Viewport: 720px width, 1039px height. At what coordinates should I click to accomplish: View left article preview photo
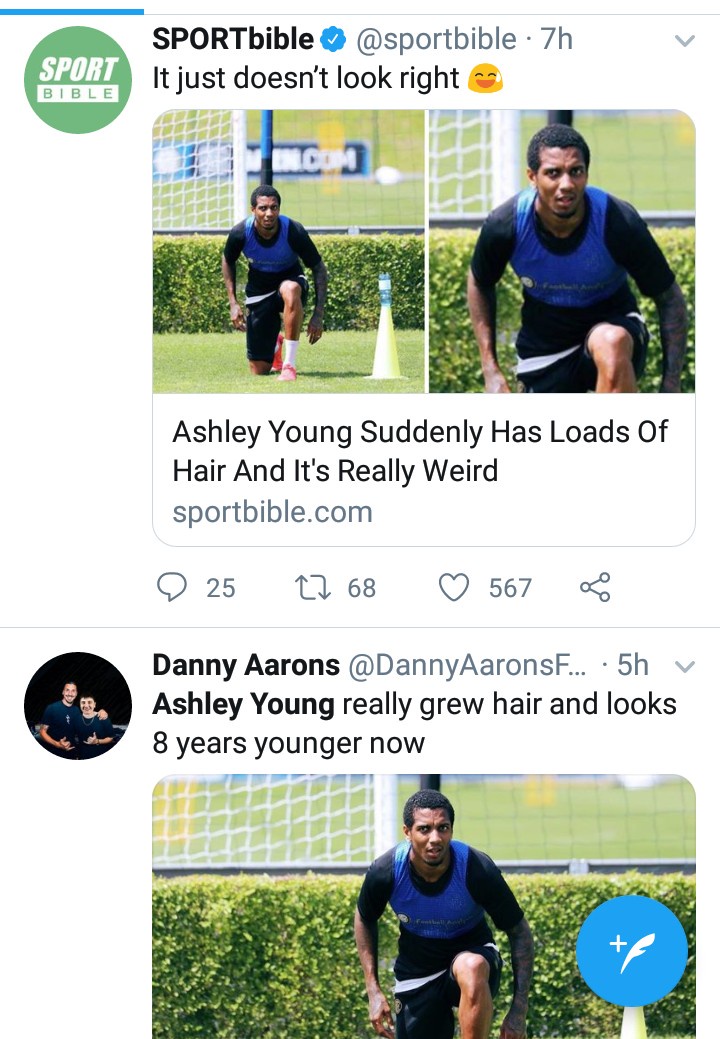pos(289,250)
